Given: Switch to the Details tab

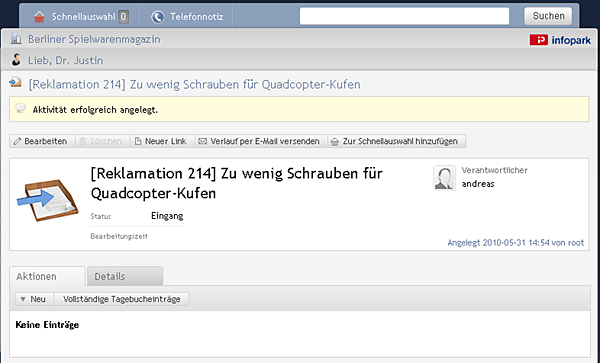Looking at the screenshot, I should tap(125, 276).
